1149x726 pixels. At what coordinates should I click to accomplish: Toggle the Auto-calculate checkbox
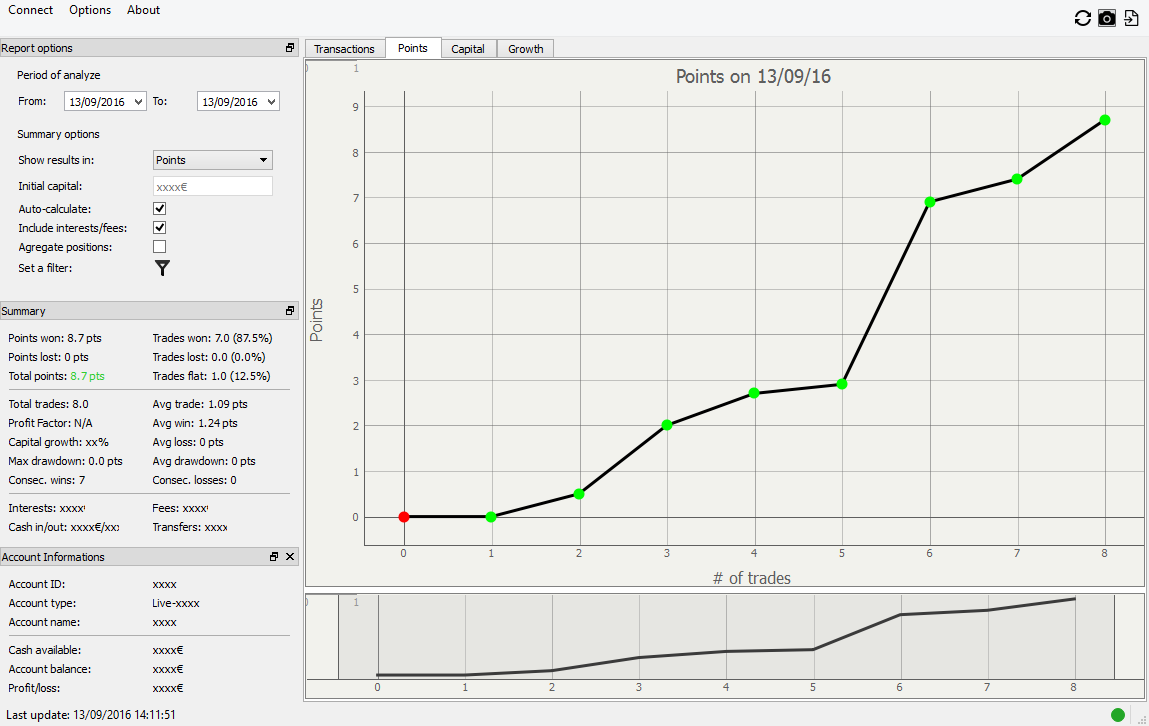point(159,209)
